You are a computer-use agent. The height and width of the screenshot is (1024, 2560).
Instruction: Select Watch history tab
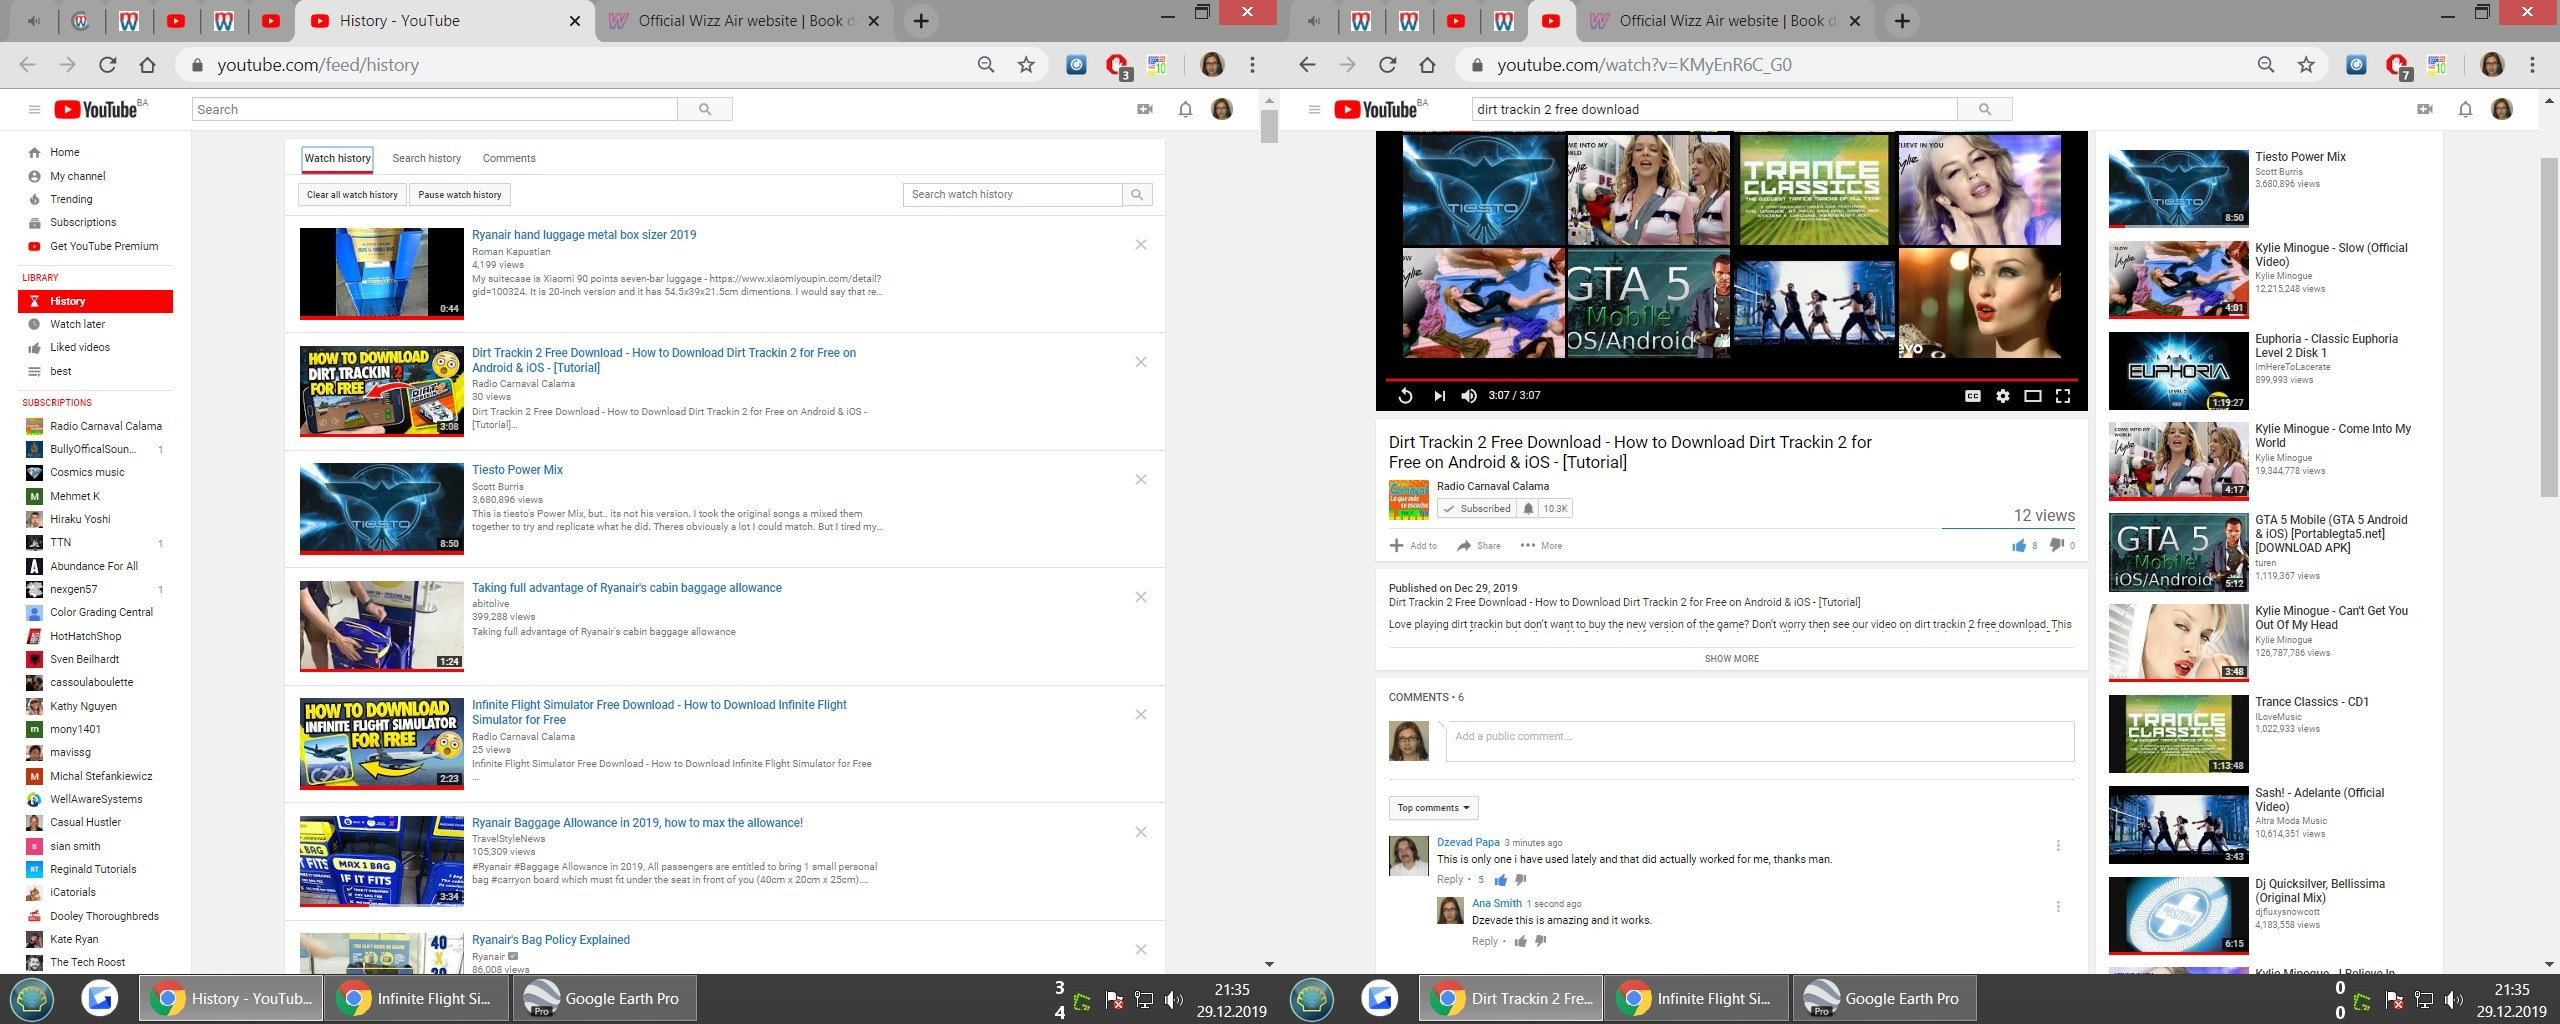[x=338, y=158]
